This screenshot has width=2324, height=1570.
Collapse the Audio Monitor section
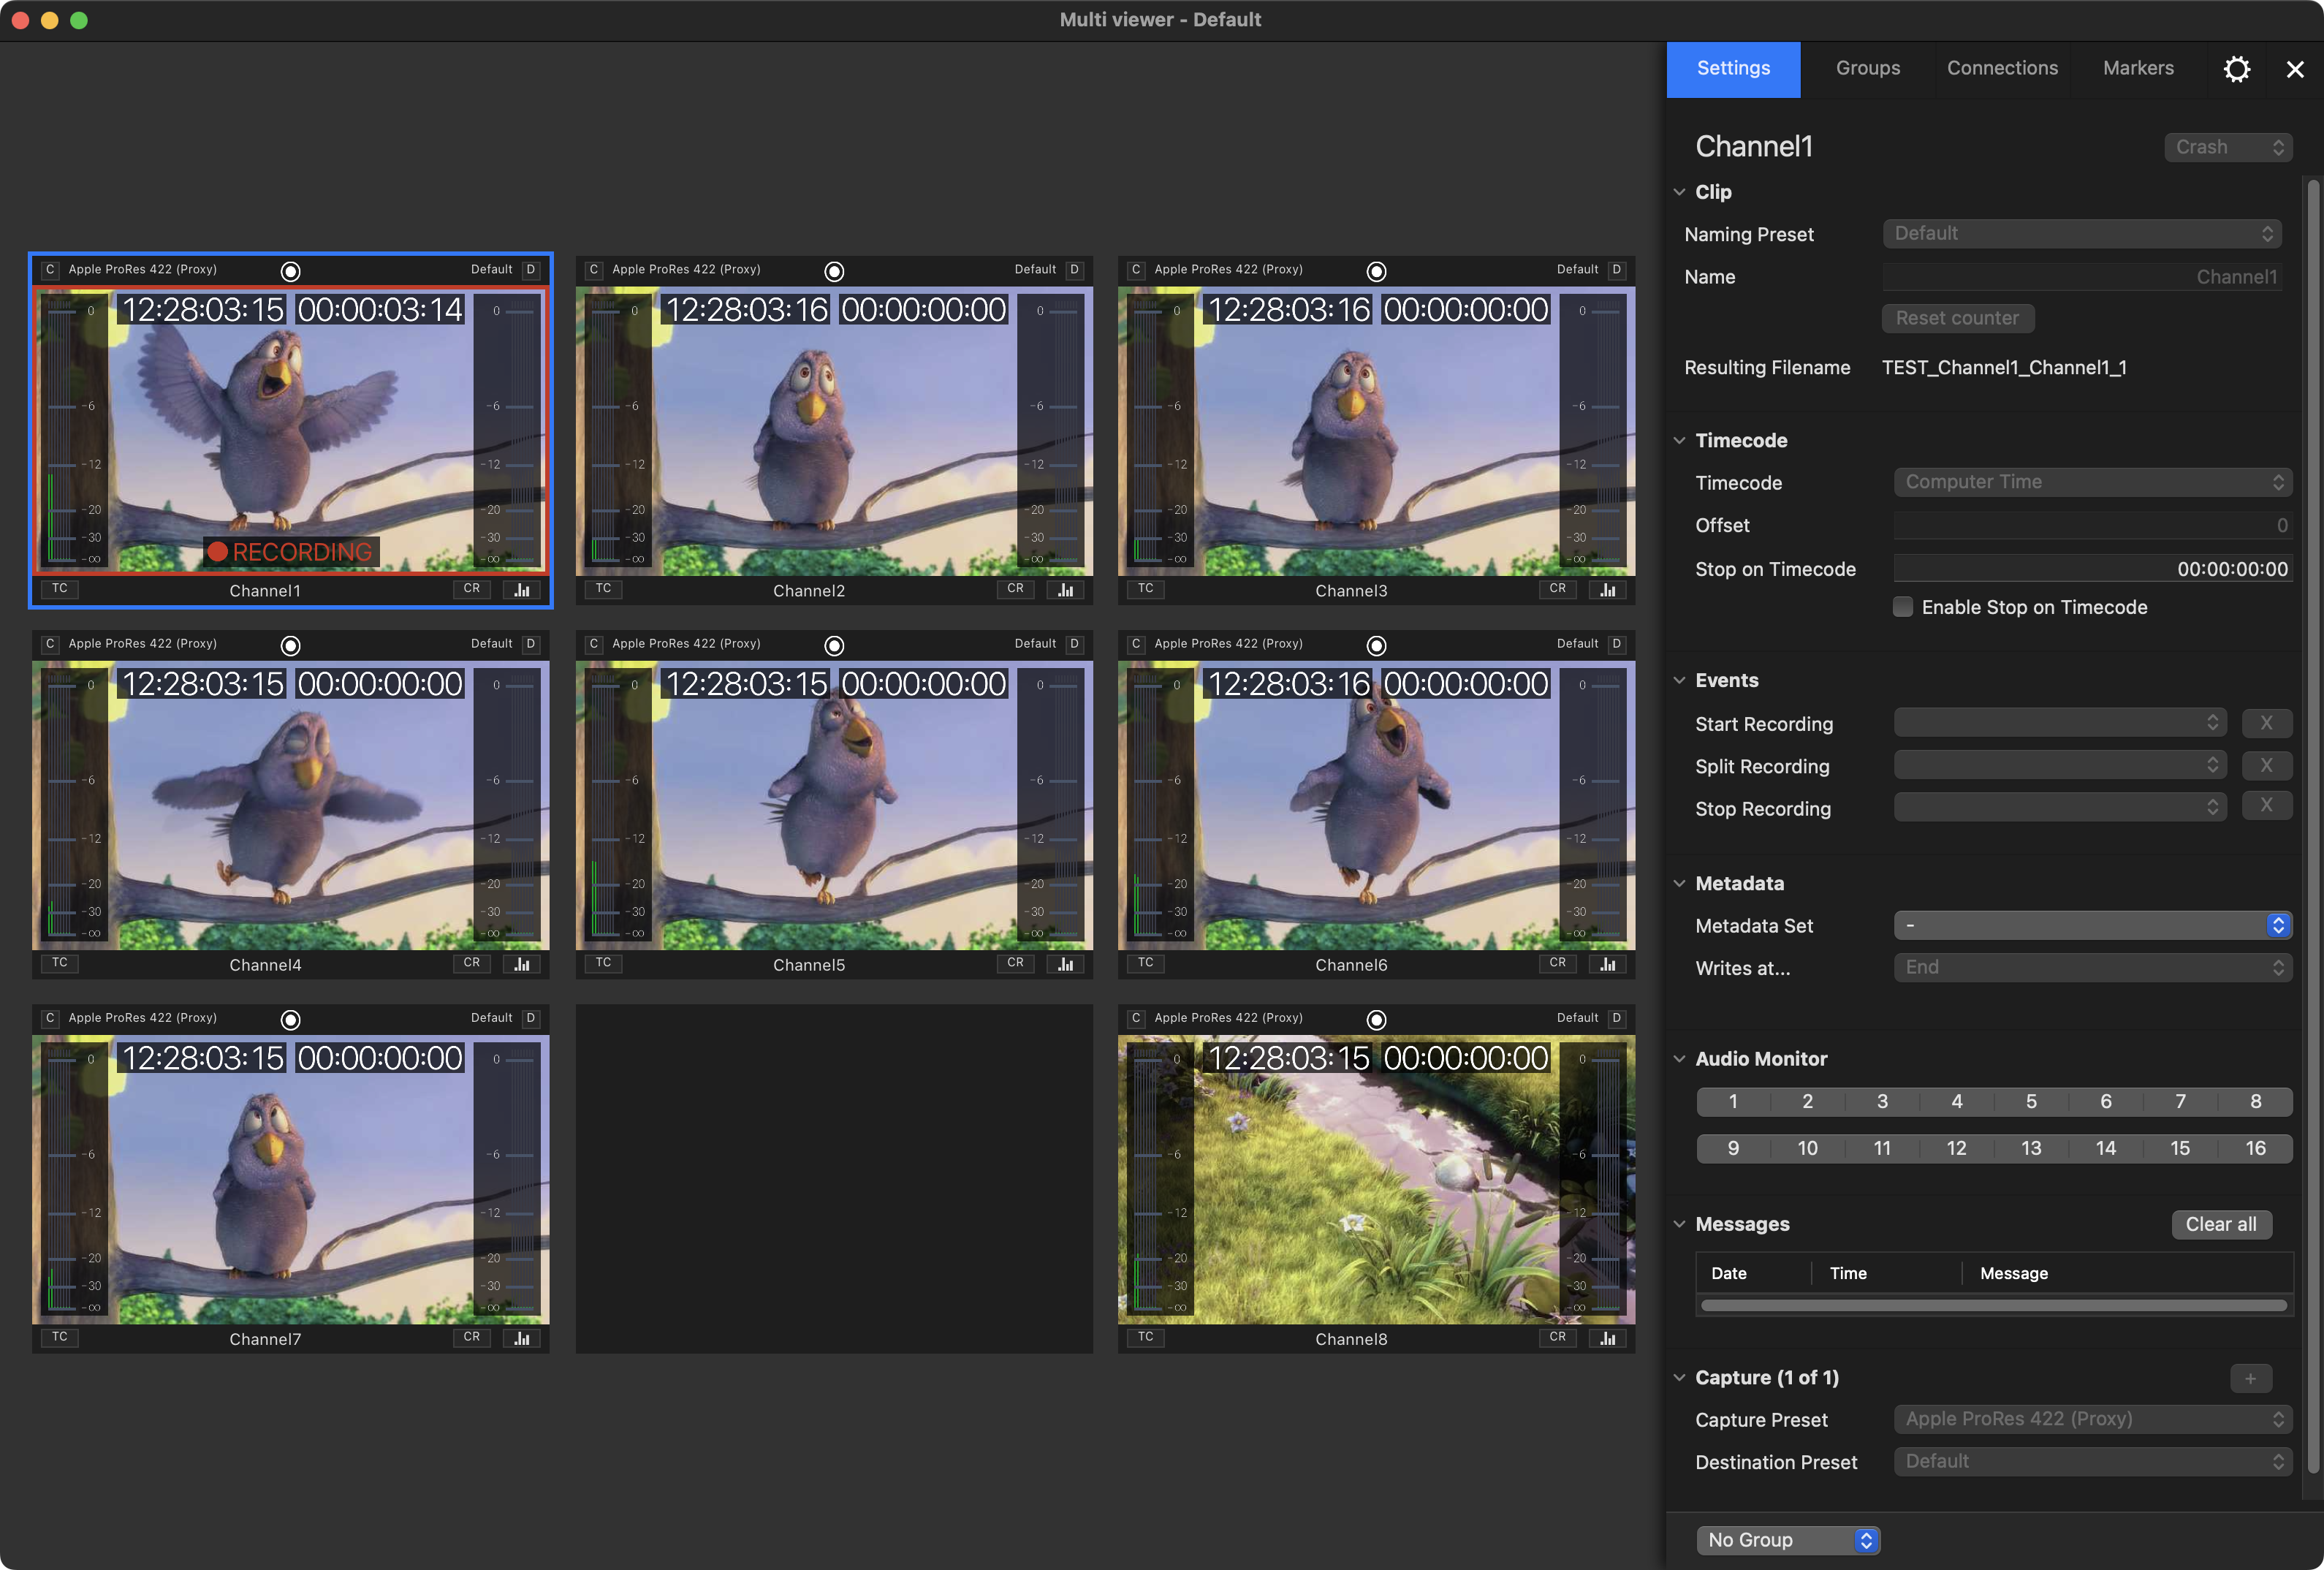(x=1679, y=1059)
